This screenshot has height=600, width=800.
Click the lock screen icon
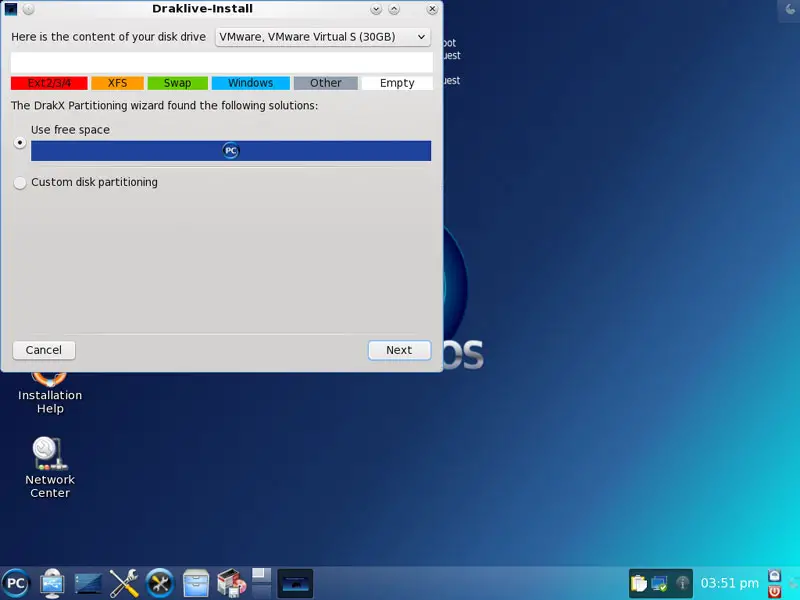click(x=774, y=576)
